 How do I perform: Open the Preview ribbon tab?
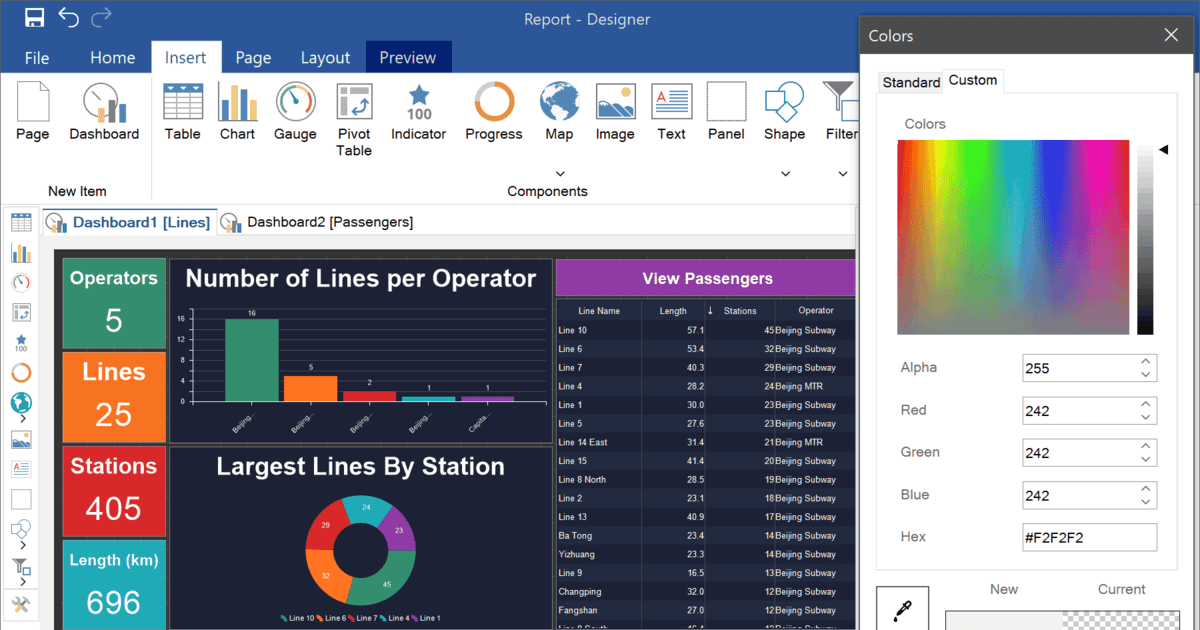coord(408,57)
